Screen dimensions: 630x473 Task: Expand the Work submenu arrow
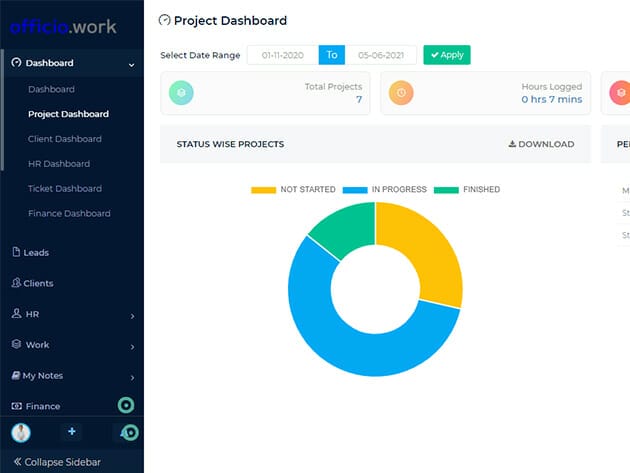click(132, 347)
